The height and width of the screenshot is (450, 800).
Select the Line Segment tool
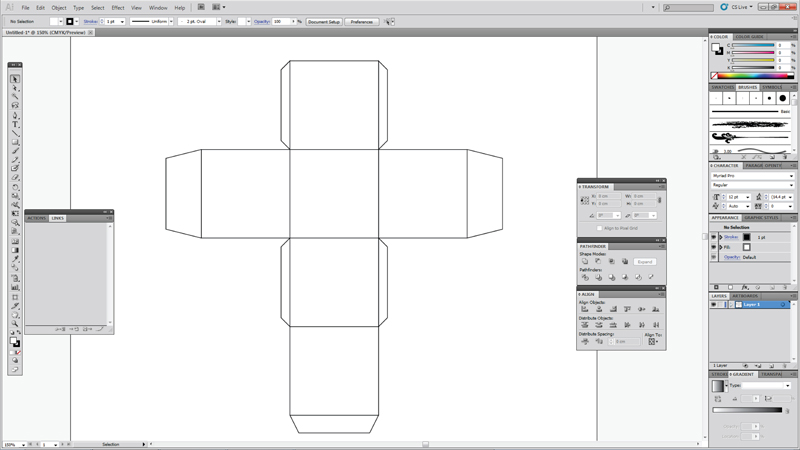[x=15, y=133]
